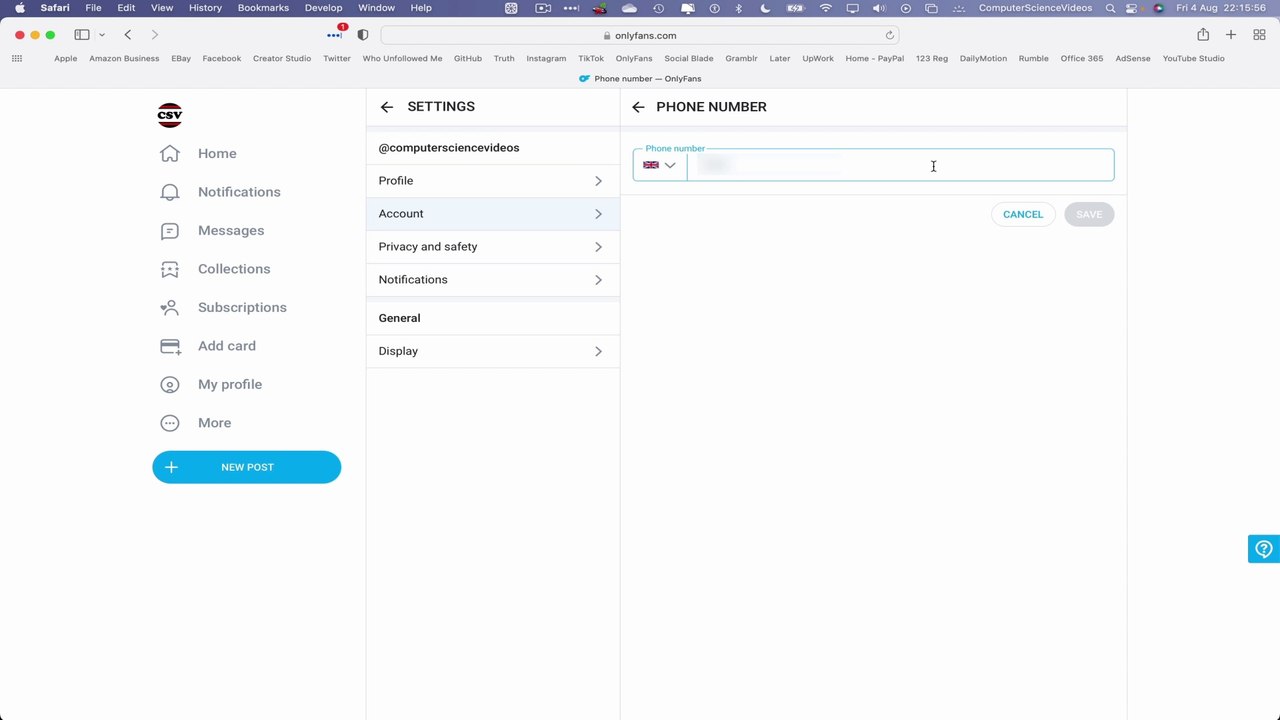Click into the Phone number input field
This screenshot has height=720, width=1280.
click(900, 165)
